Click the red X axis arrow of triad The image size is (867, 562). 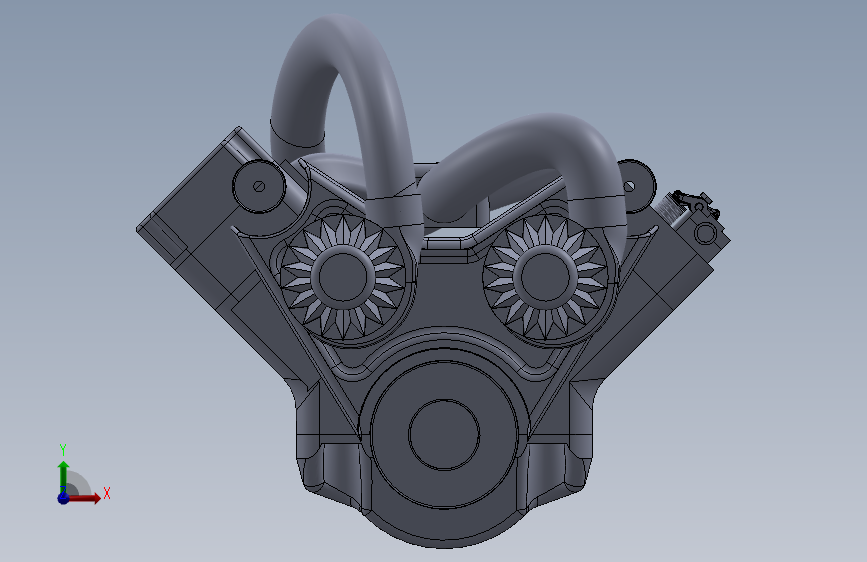coord(83,498)
